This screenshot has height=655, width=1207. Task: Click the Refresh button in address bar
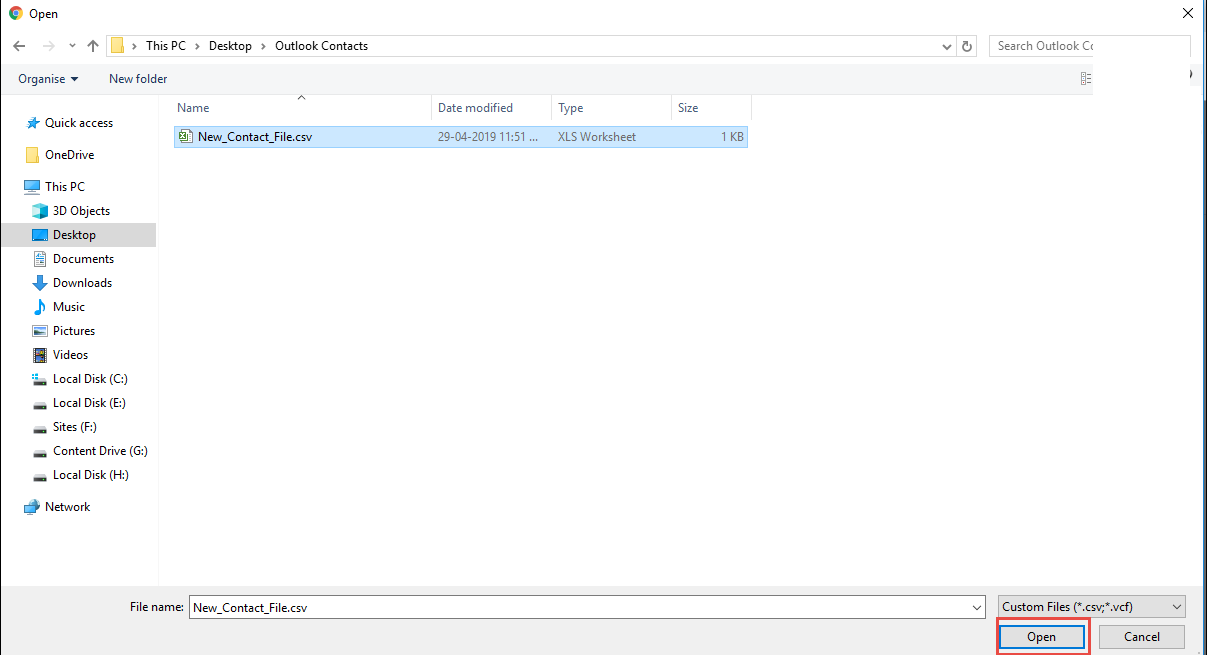(x=967, y=46)
